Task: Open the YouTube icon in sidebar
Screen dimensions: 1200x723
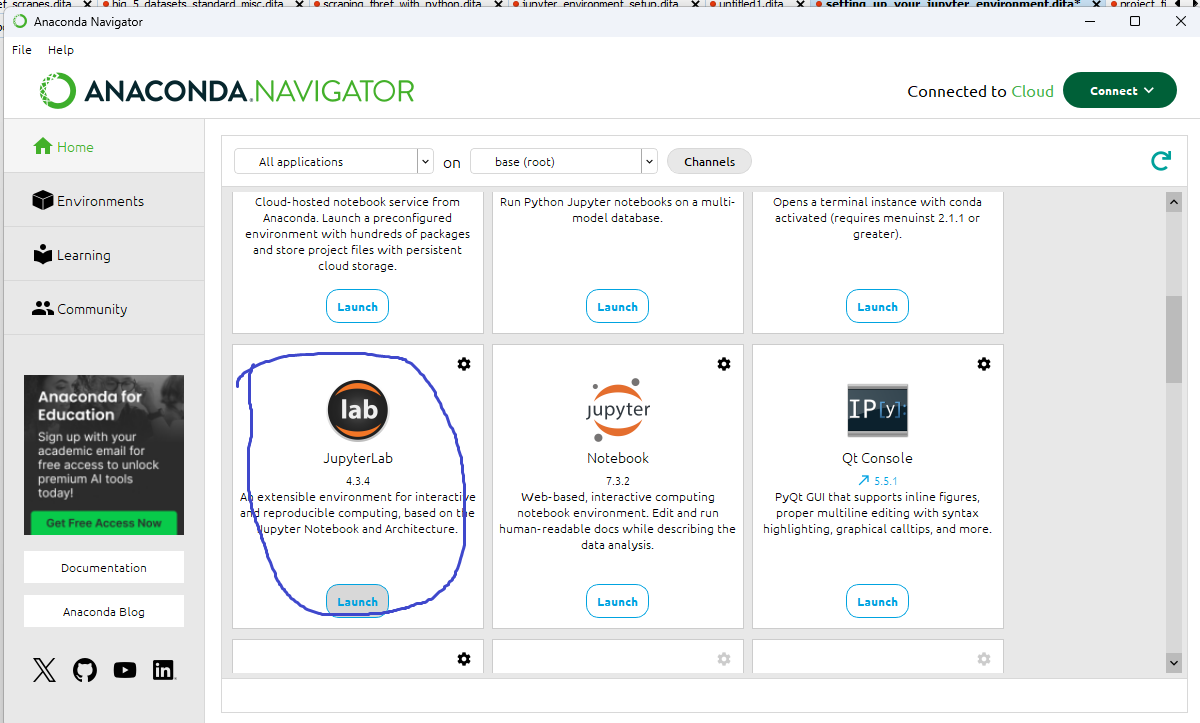Action: point(125,670)
